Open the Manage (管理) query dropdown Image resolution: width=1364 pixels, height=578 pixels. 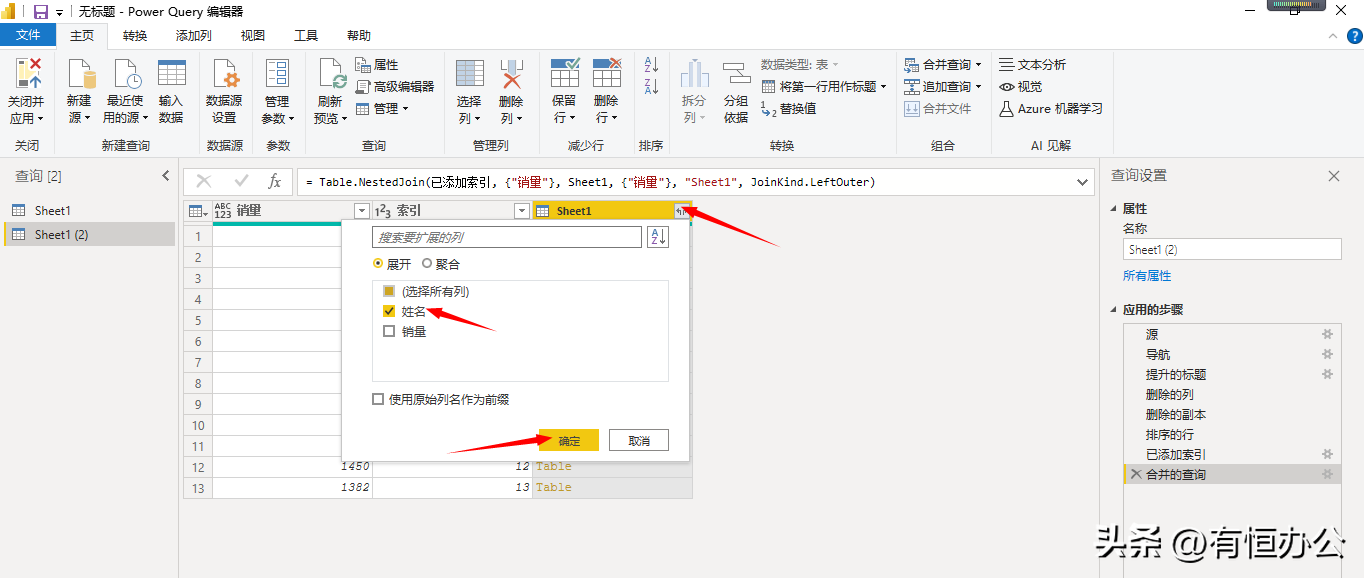coord(382,109)
